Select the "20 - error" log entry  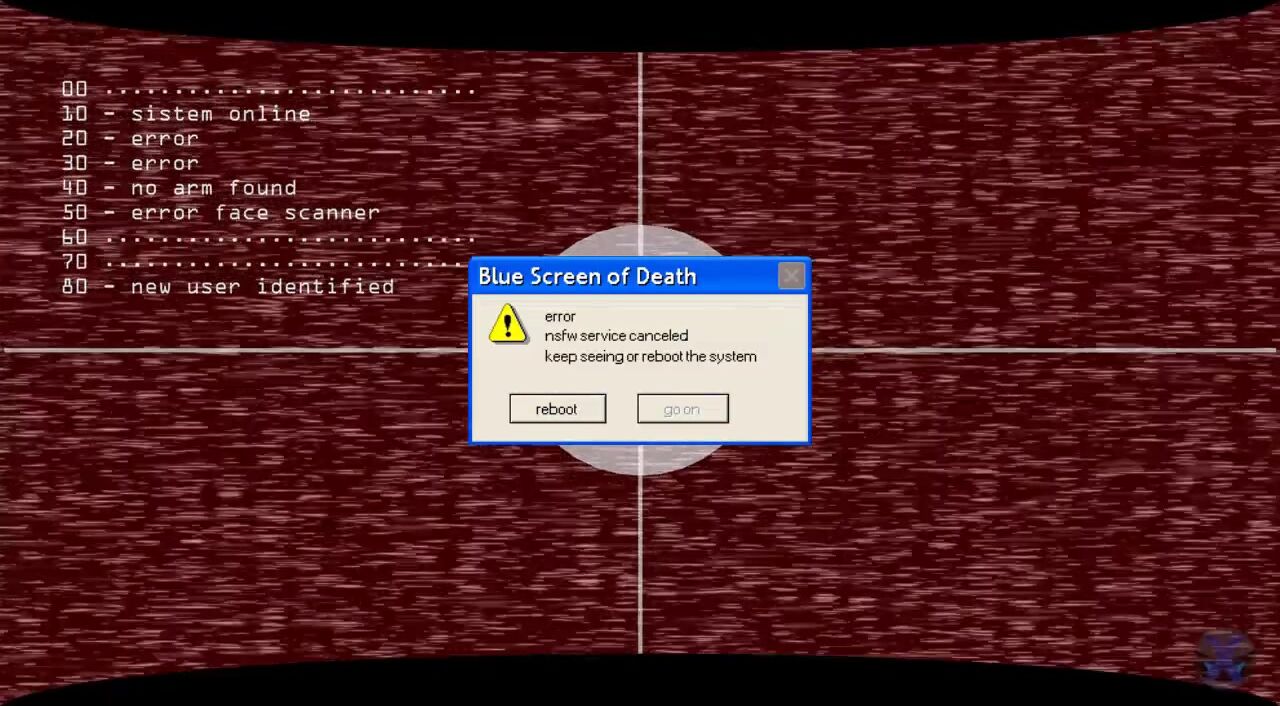click(130, 139)
